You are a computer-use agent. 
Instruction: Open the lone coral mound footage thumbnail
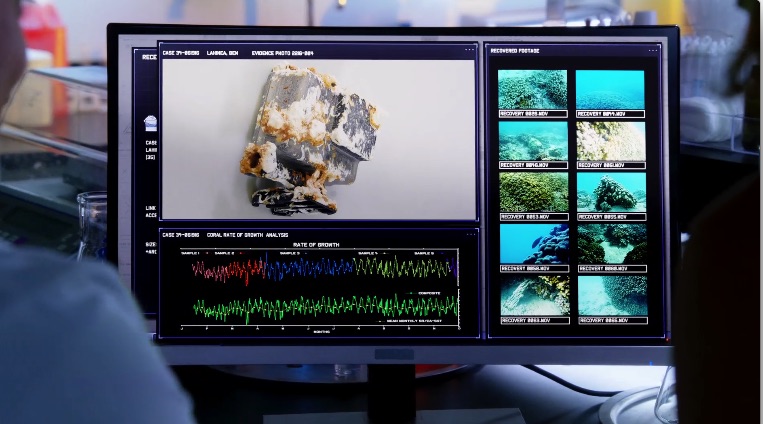tap(612, 193)
